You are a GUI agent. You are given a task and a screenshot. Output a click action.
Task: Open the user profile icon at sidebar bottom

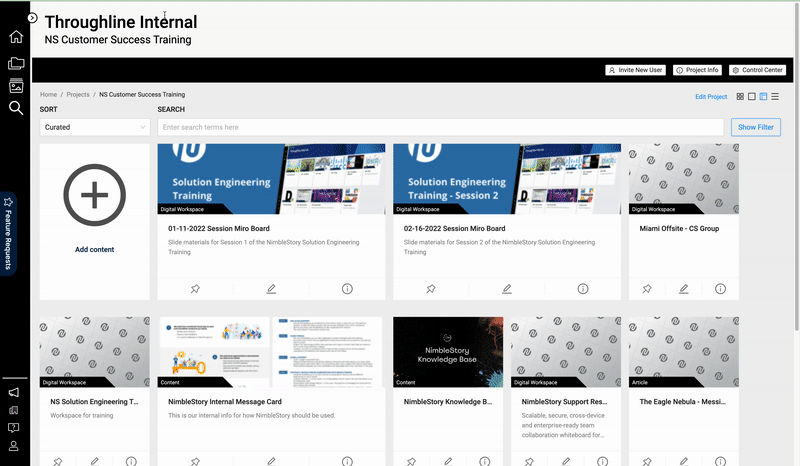(x=15, y=446)
